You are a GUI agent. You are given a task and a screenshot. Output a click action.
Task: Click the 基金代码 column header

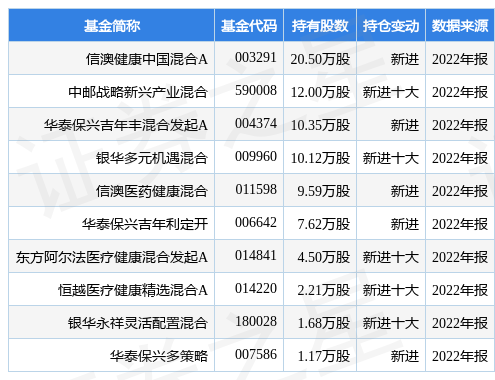[x=249, y=26]
